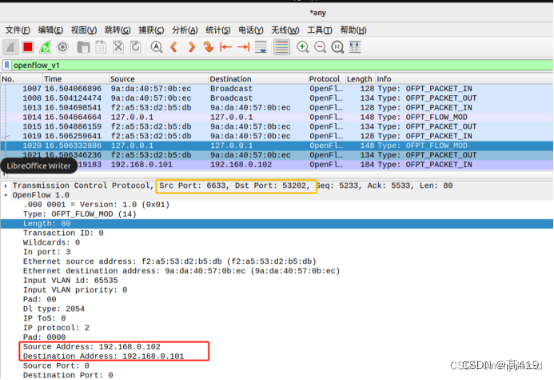Stop the running capture with red square
554x380 pixels.
28,47
